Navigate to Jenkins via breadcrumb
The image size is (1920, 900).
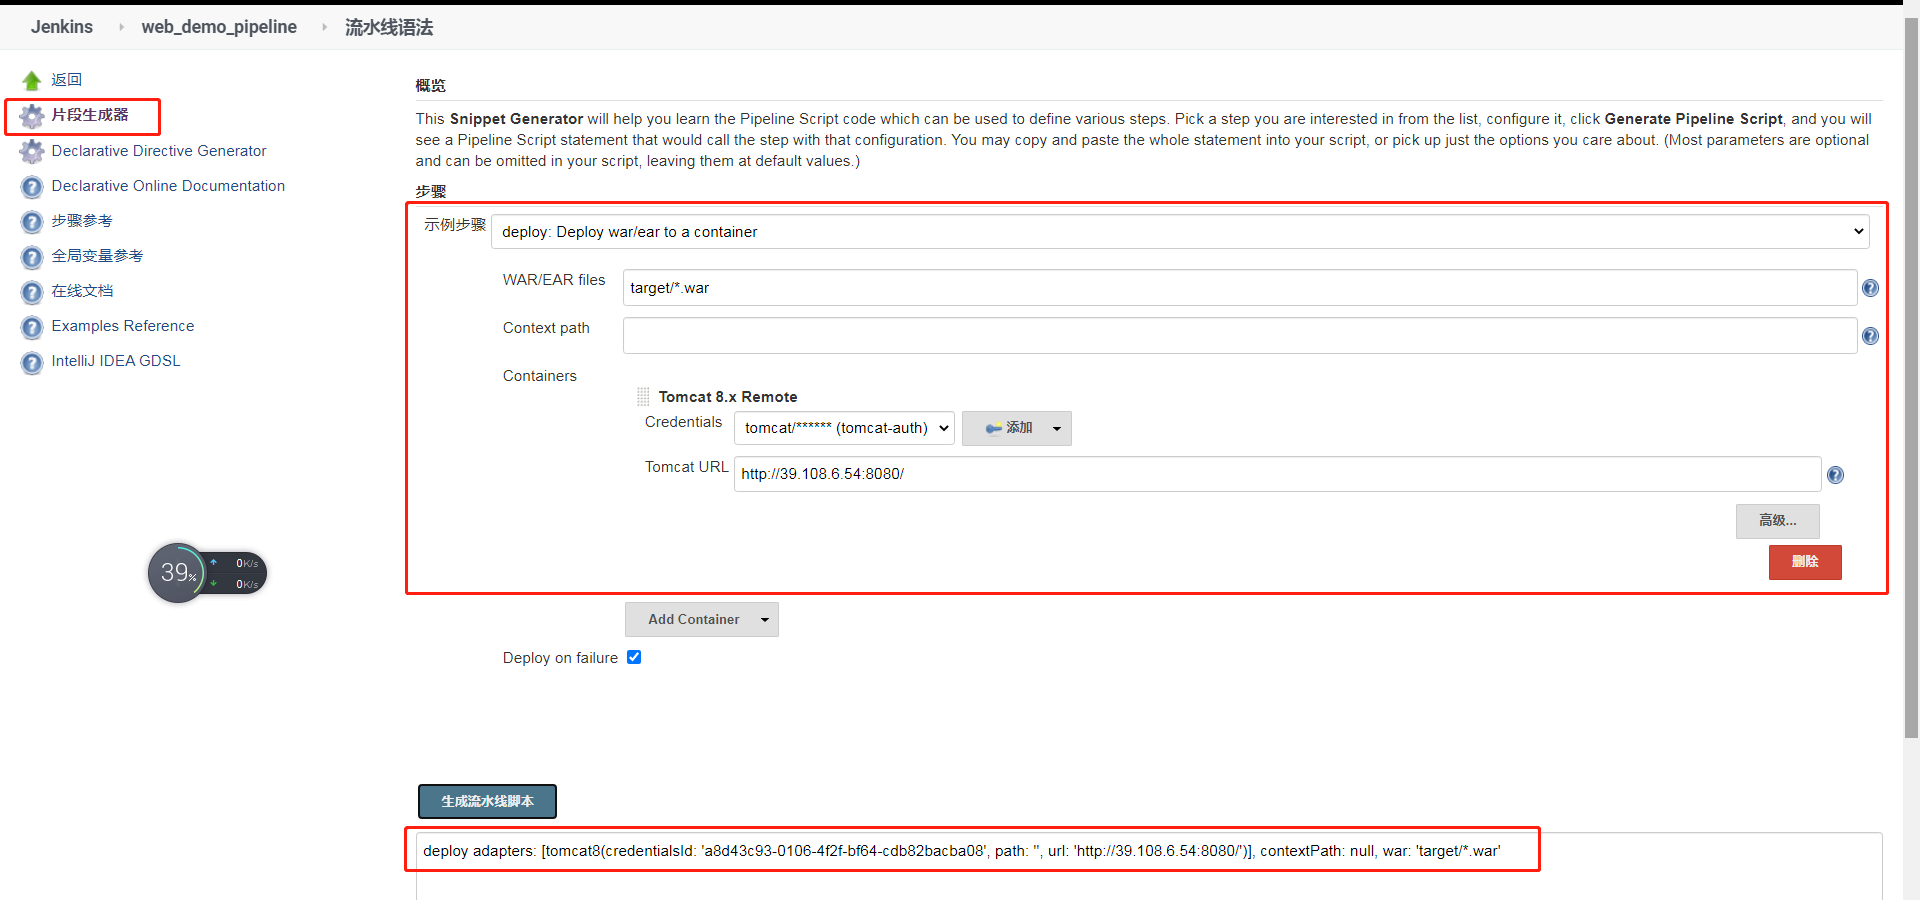tap(61, 26)
